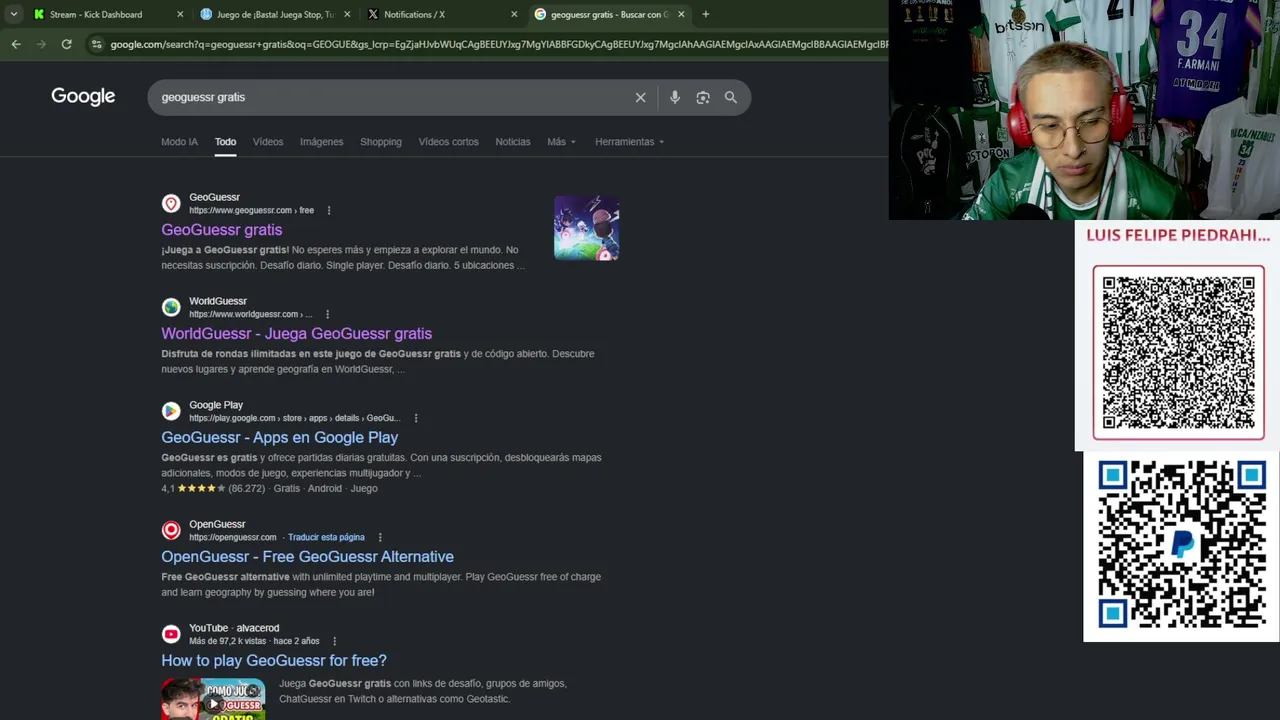
Task: Click the GeoGuessr URL text geoguessr.com › free
Action: 251,210
